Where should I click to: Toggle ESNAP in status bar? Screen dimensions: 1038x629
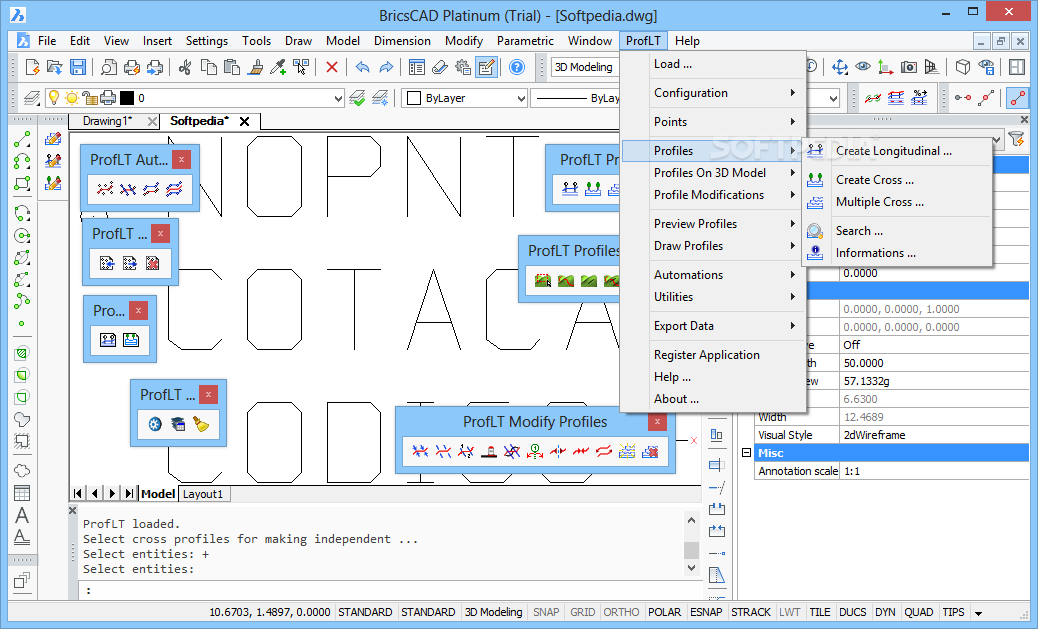[x=706, y=612]
